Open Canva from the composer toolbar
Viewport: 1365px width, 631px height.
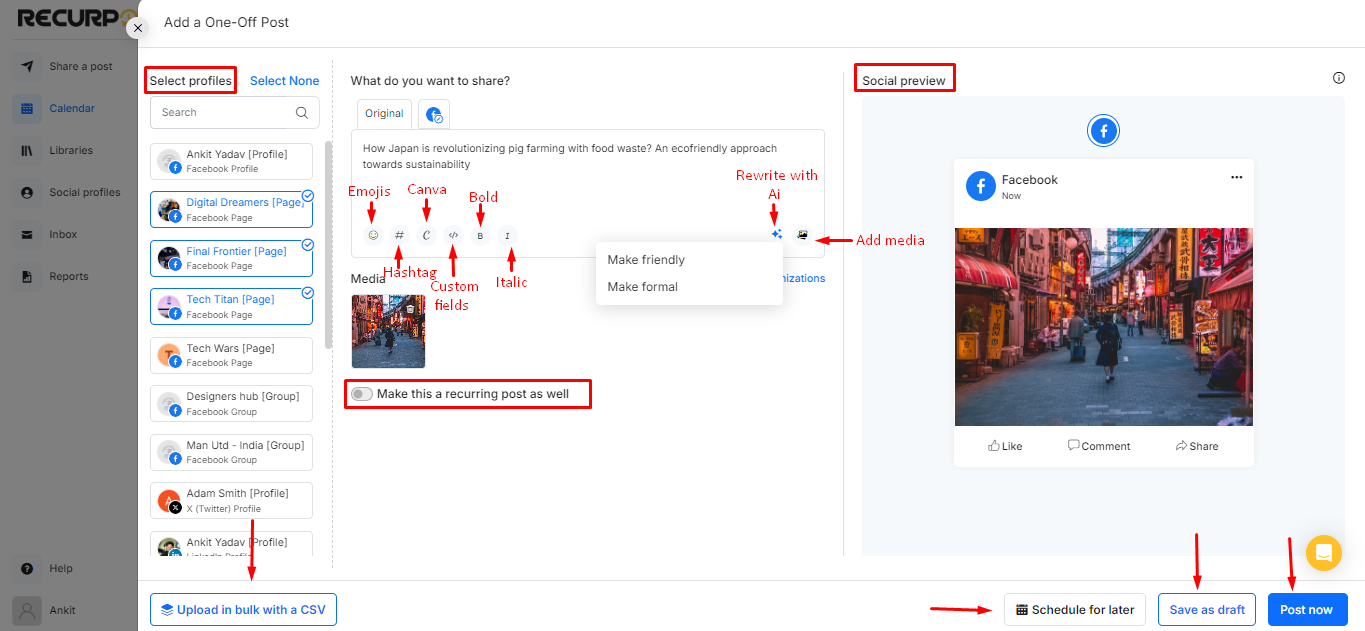[426, 235]
